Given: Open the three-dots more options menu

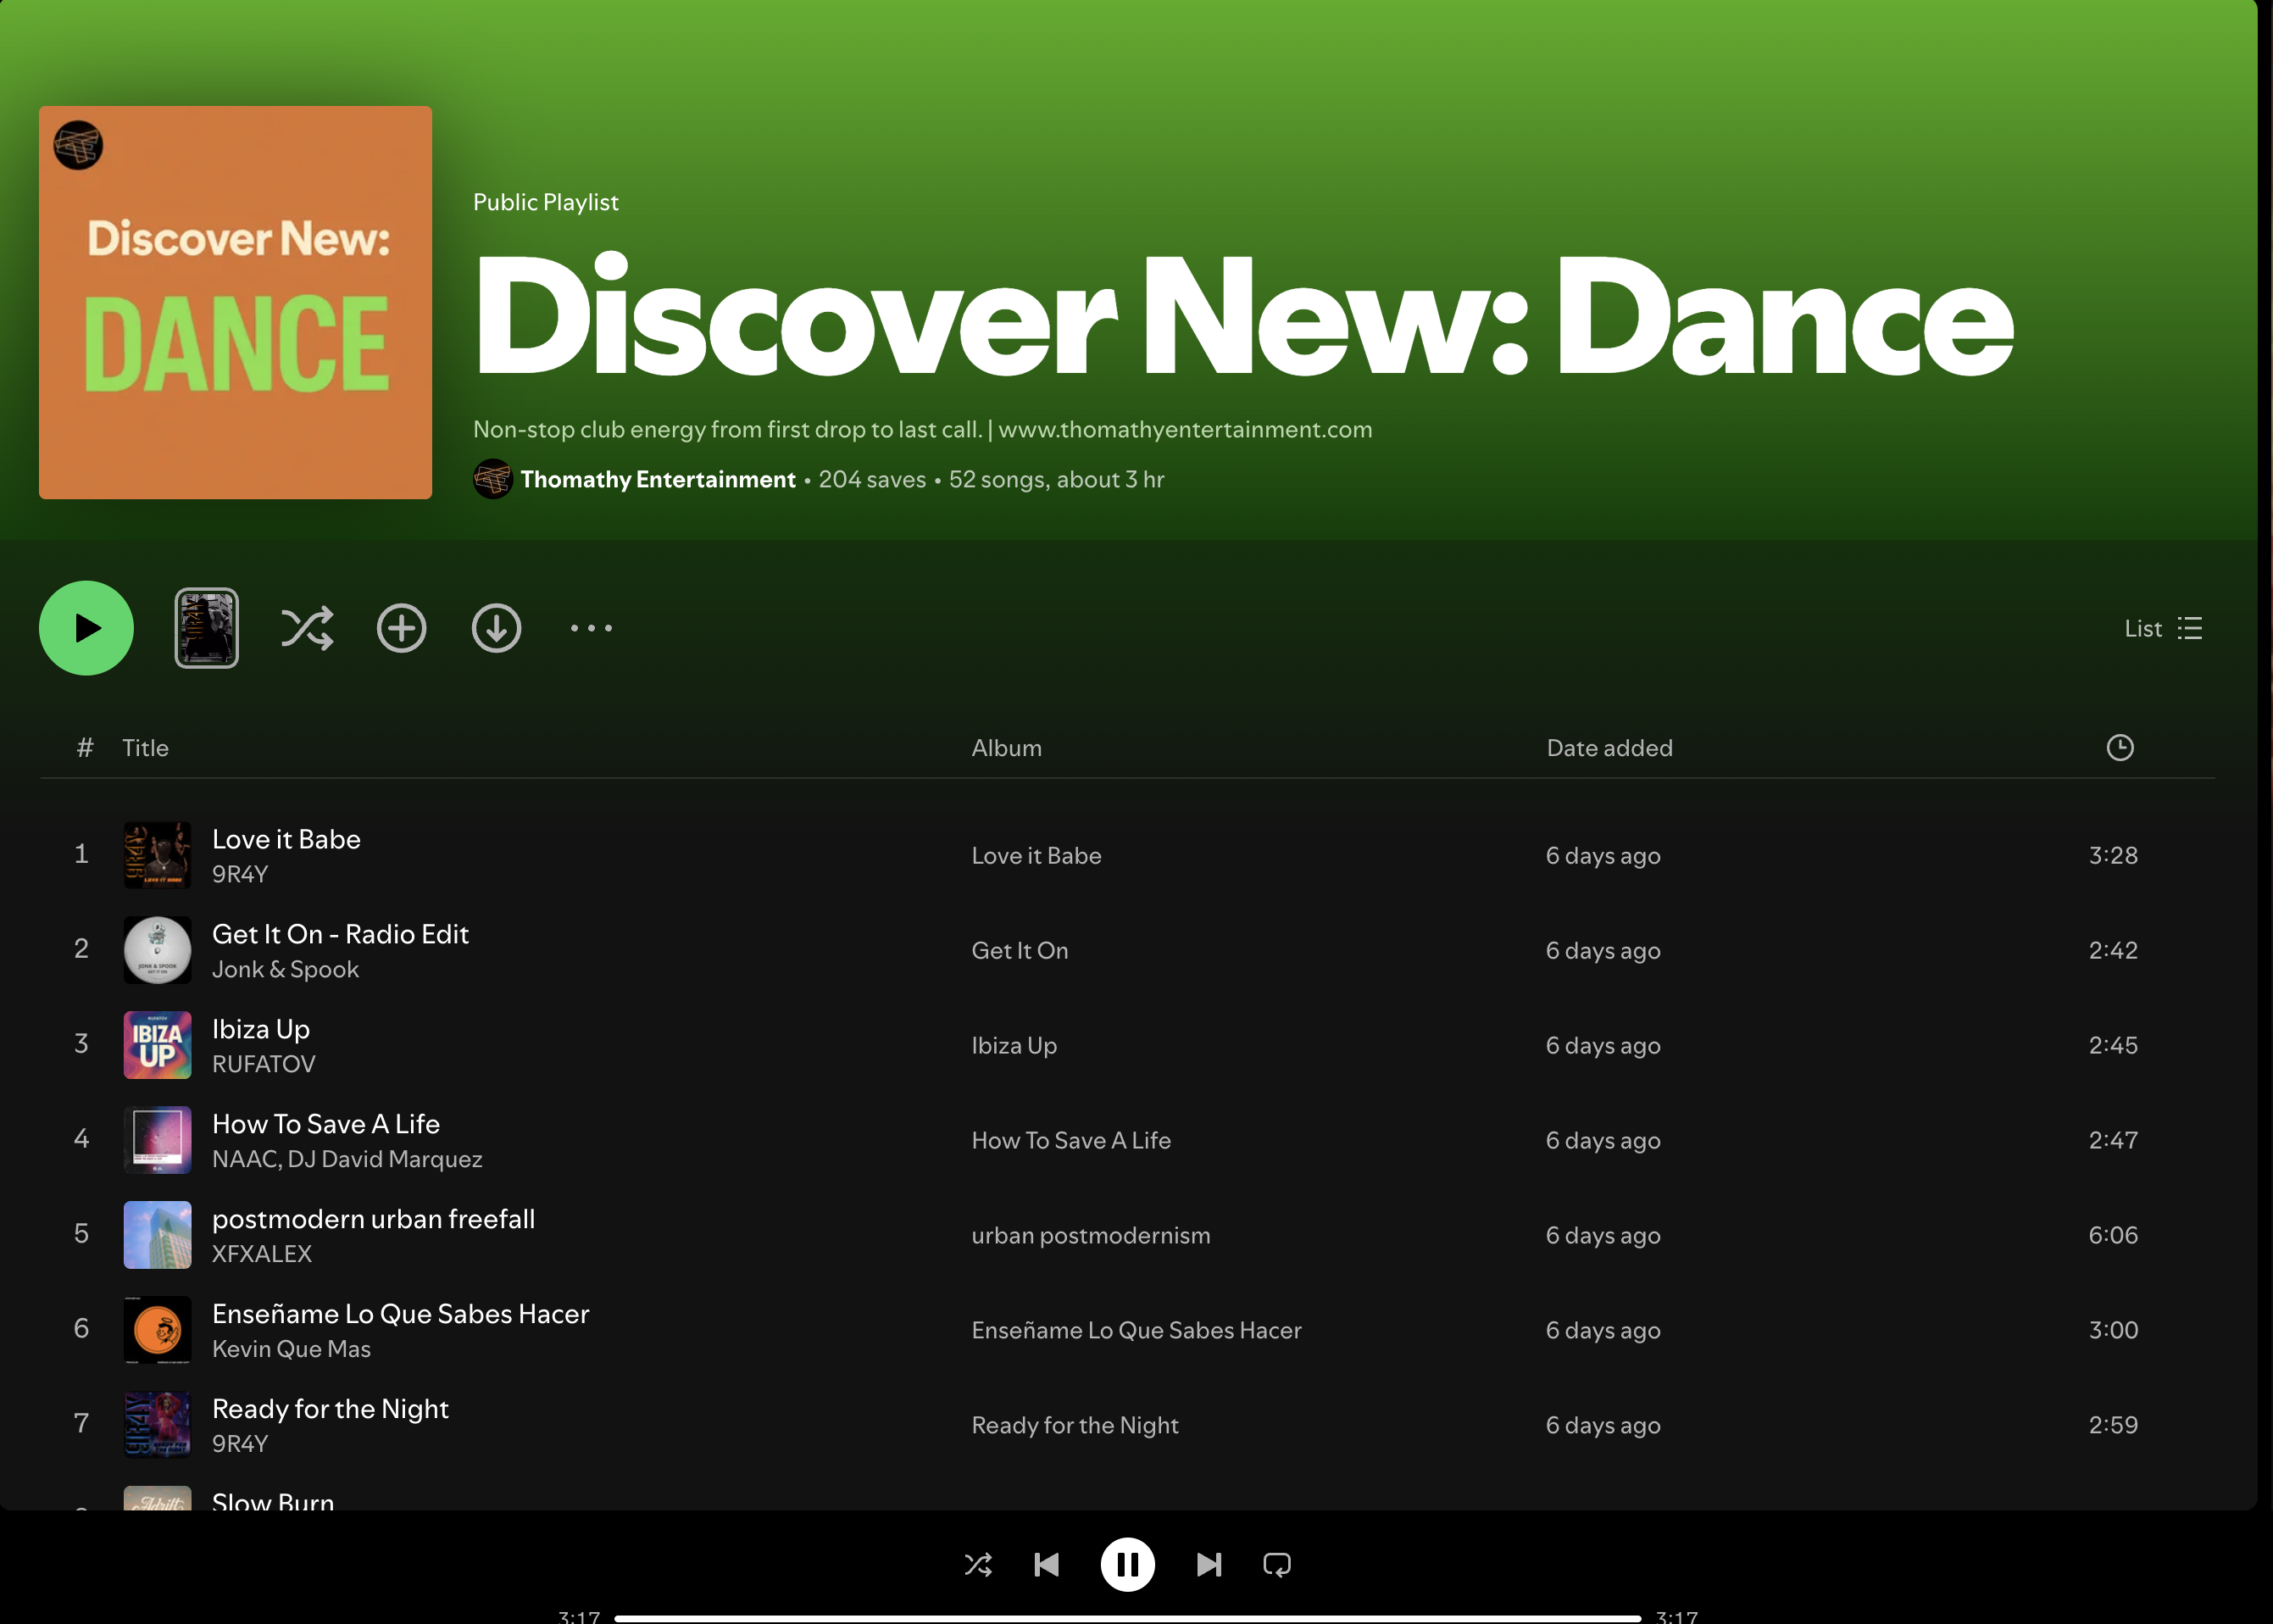Looking at the screenshot, I should click(591, 628).
